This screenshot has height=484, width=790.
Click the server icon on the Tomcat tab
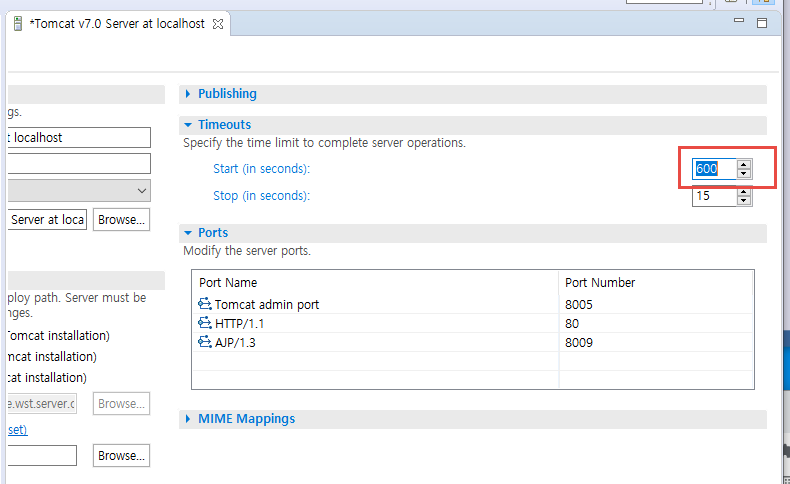point(18,24)
